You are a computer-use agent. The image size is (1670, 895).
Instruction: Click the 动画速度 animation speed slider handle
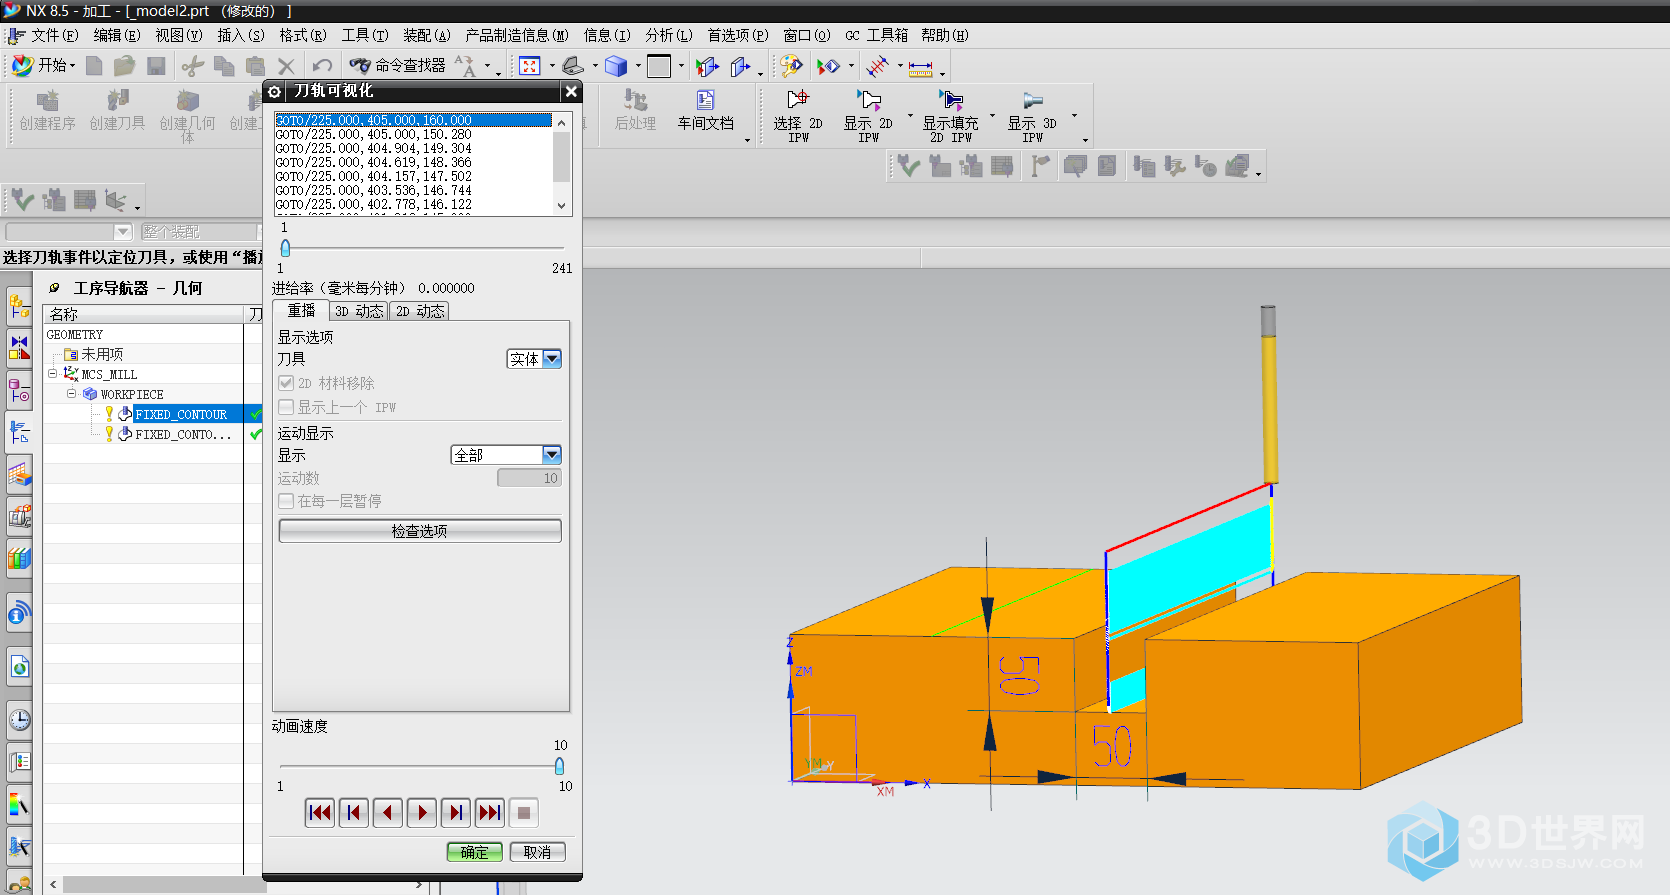pos(559,766)
